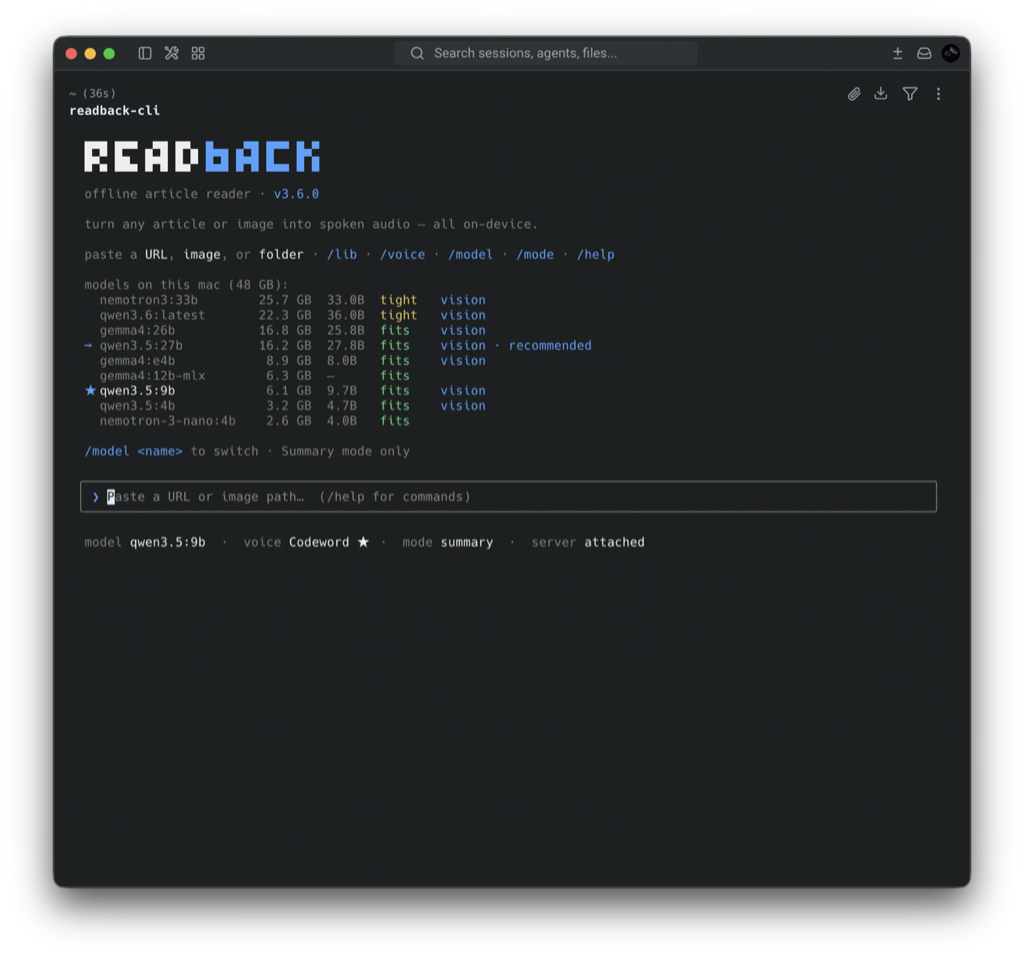Click the /mode command

[535, 255]
